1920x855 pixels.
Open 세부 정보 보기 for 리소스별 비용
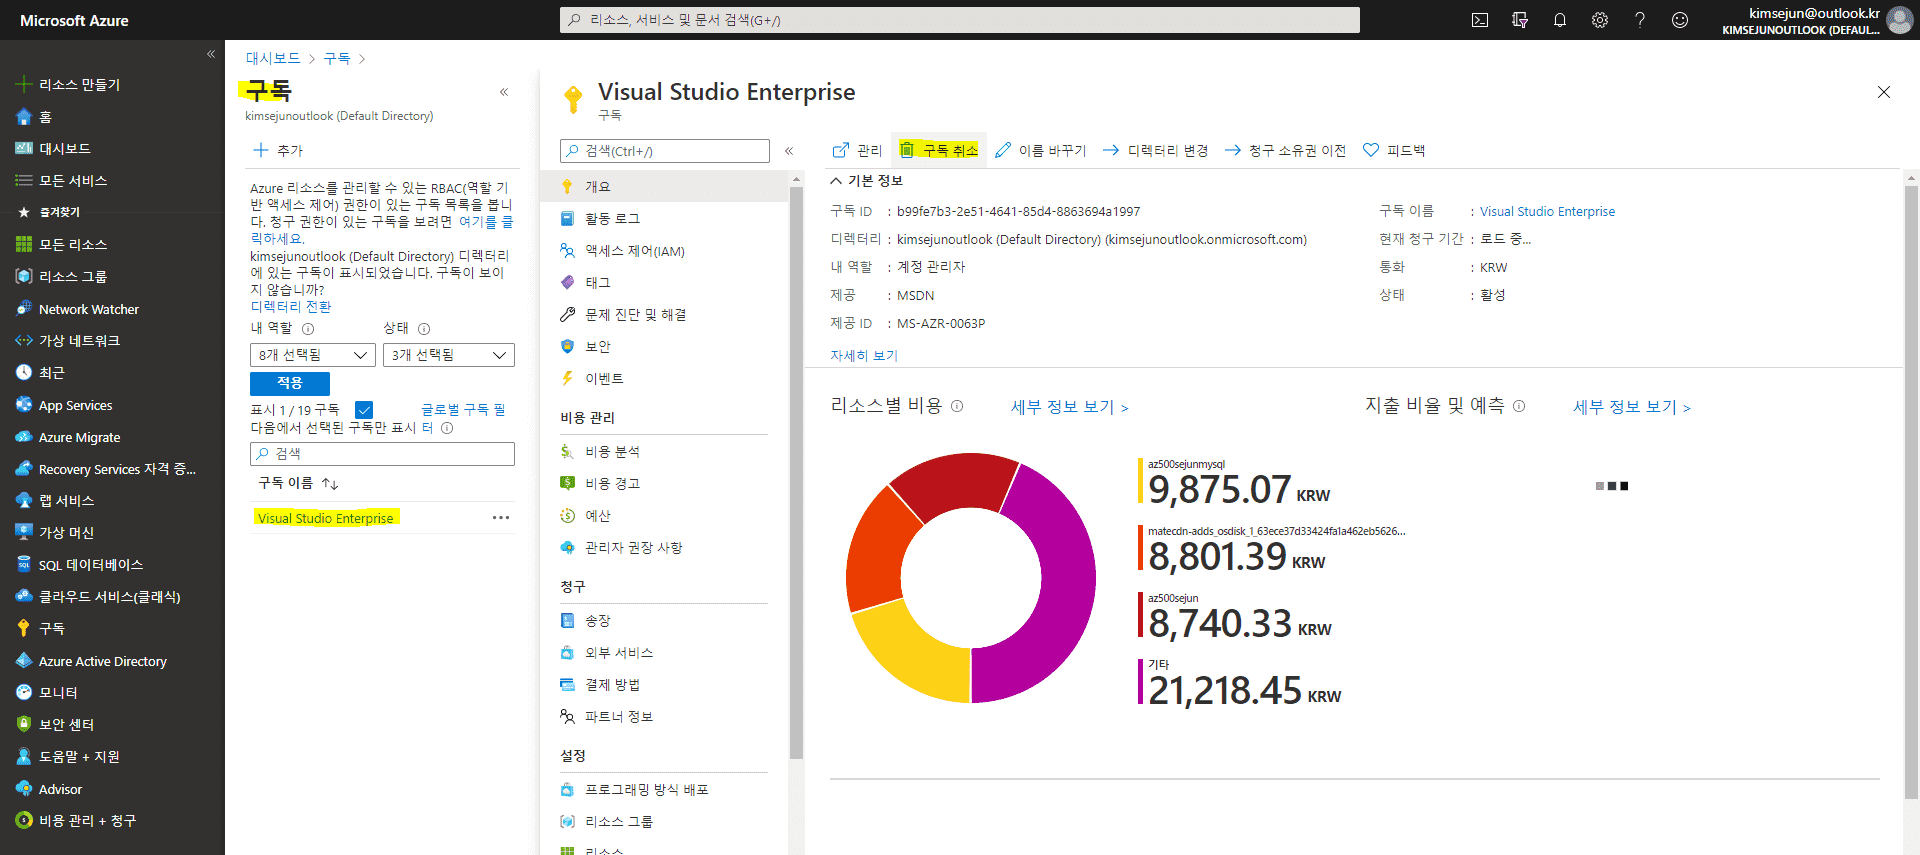tap(1069, 407)
